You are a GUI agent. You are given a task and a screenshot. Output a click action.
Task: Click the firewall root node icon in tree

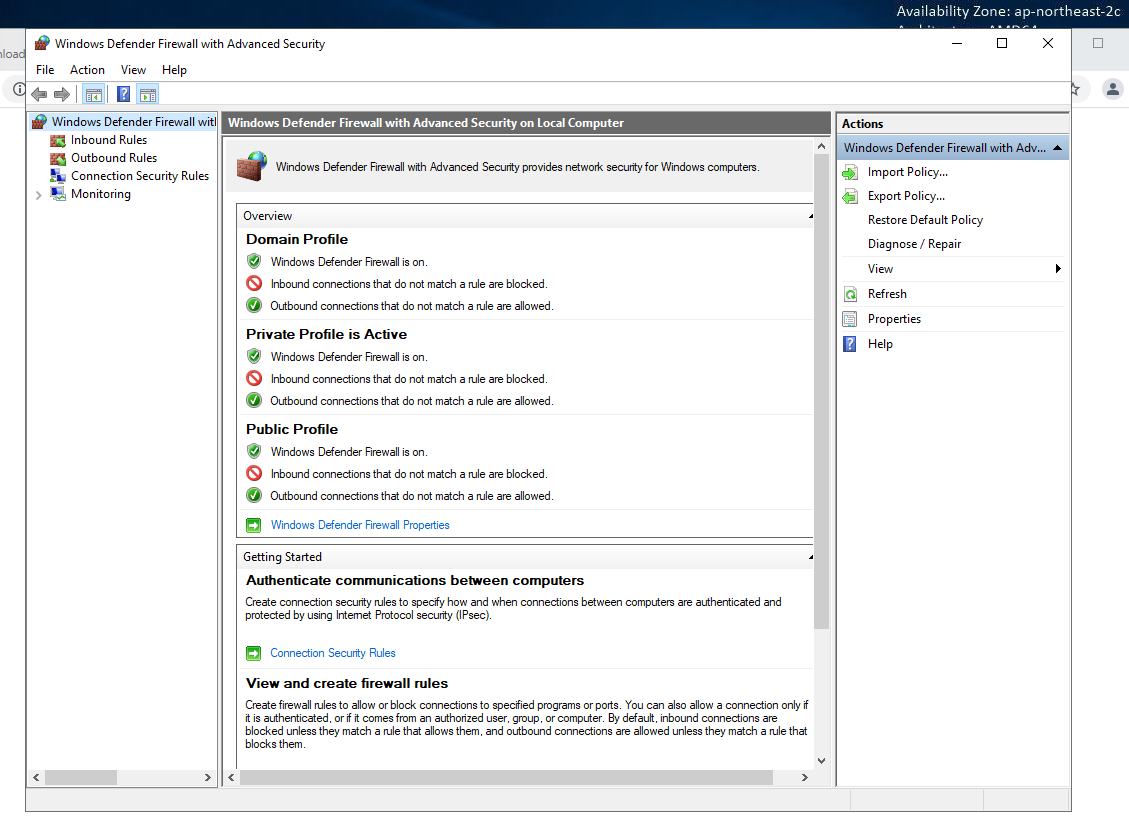pos(40,122)
